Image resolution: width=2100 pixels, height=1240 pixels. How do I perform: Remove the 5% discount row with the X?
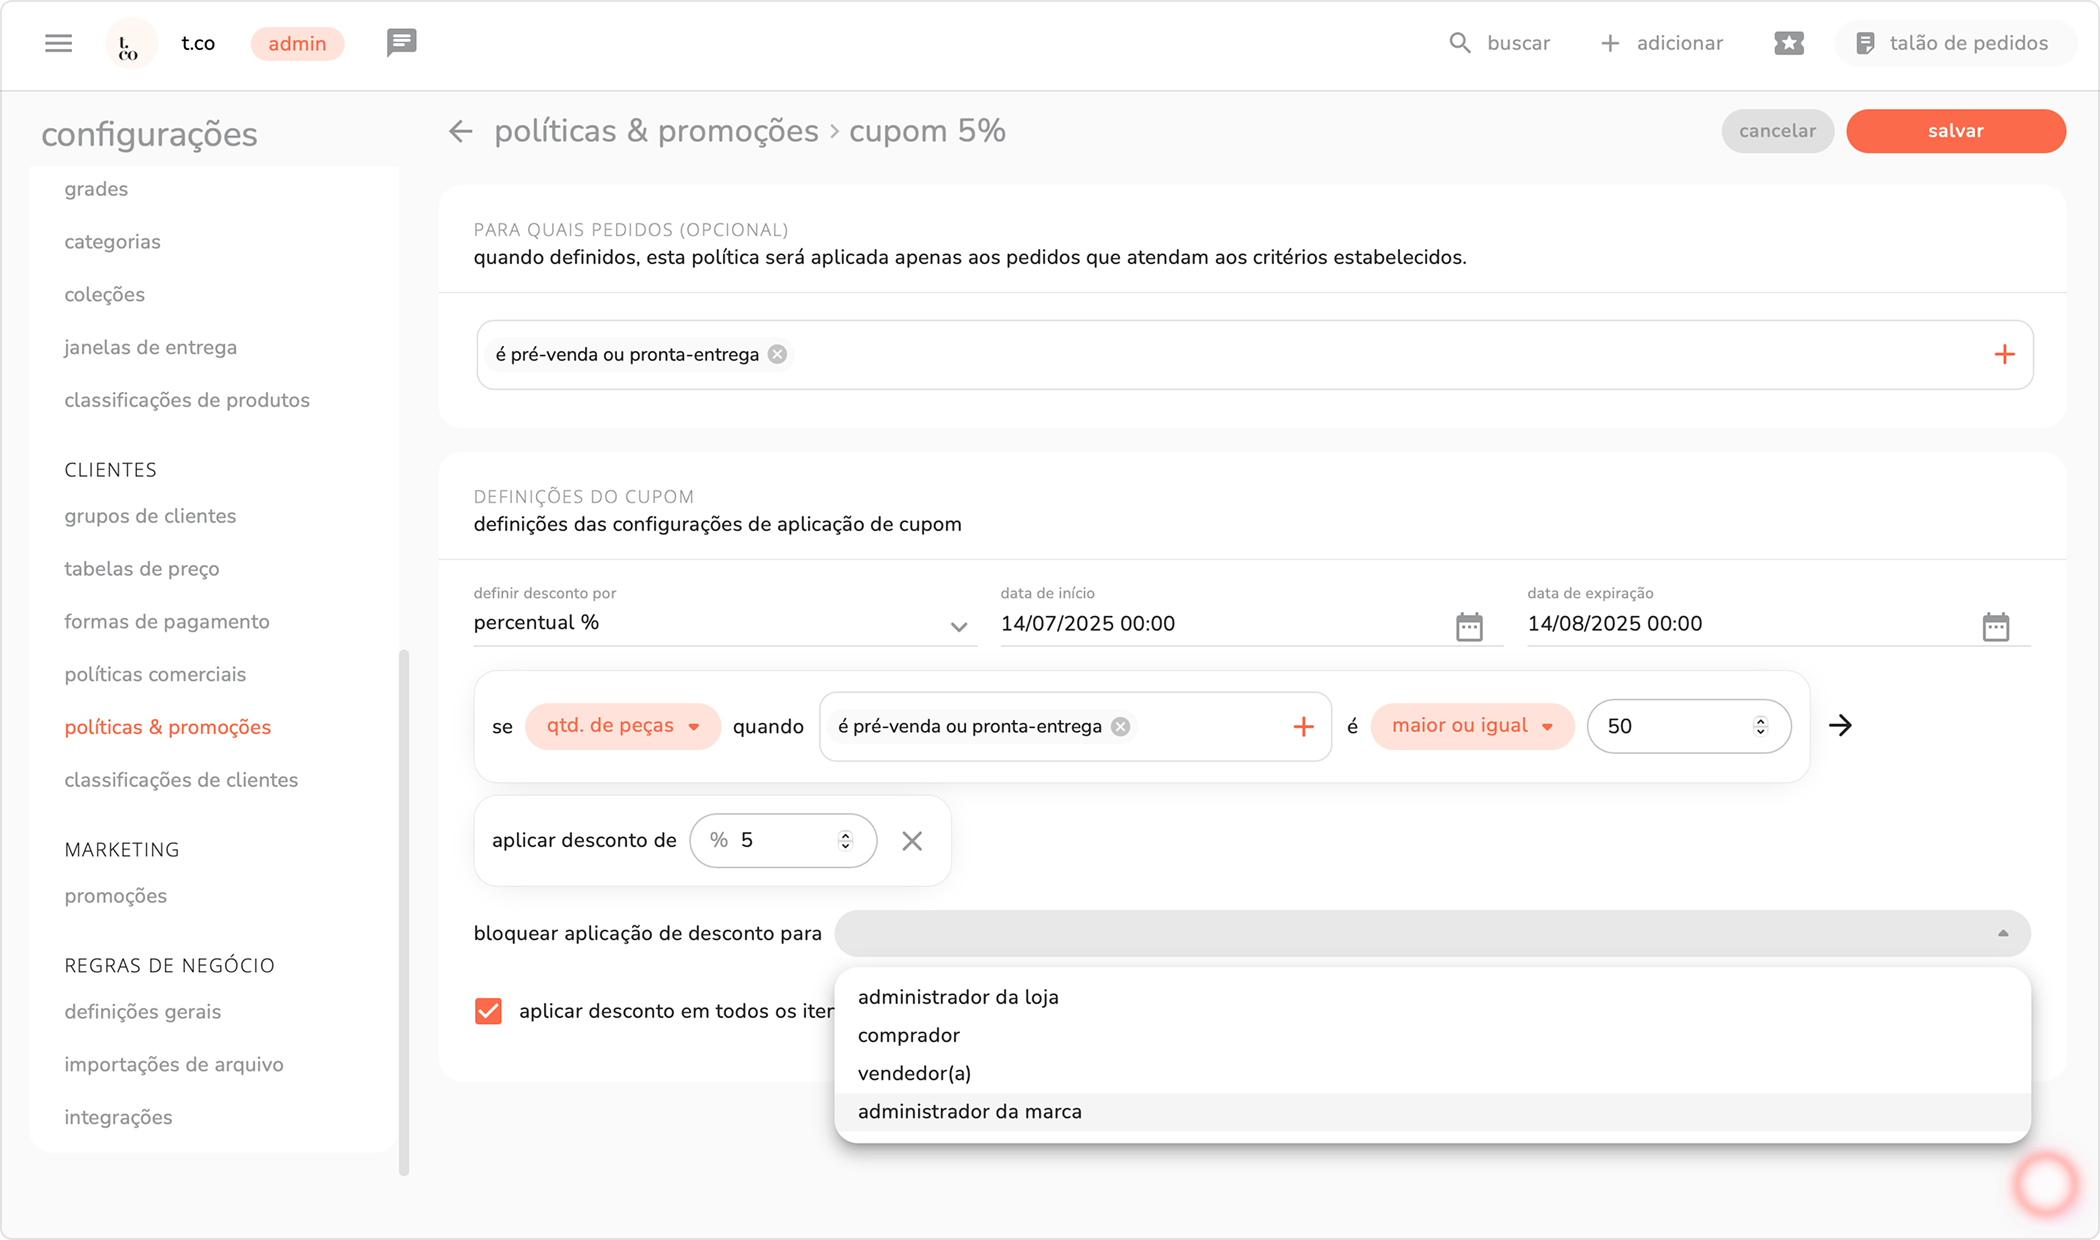coord(911,841)
